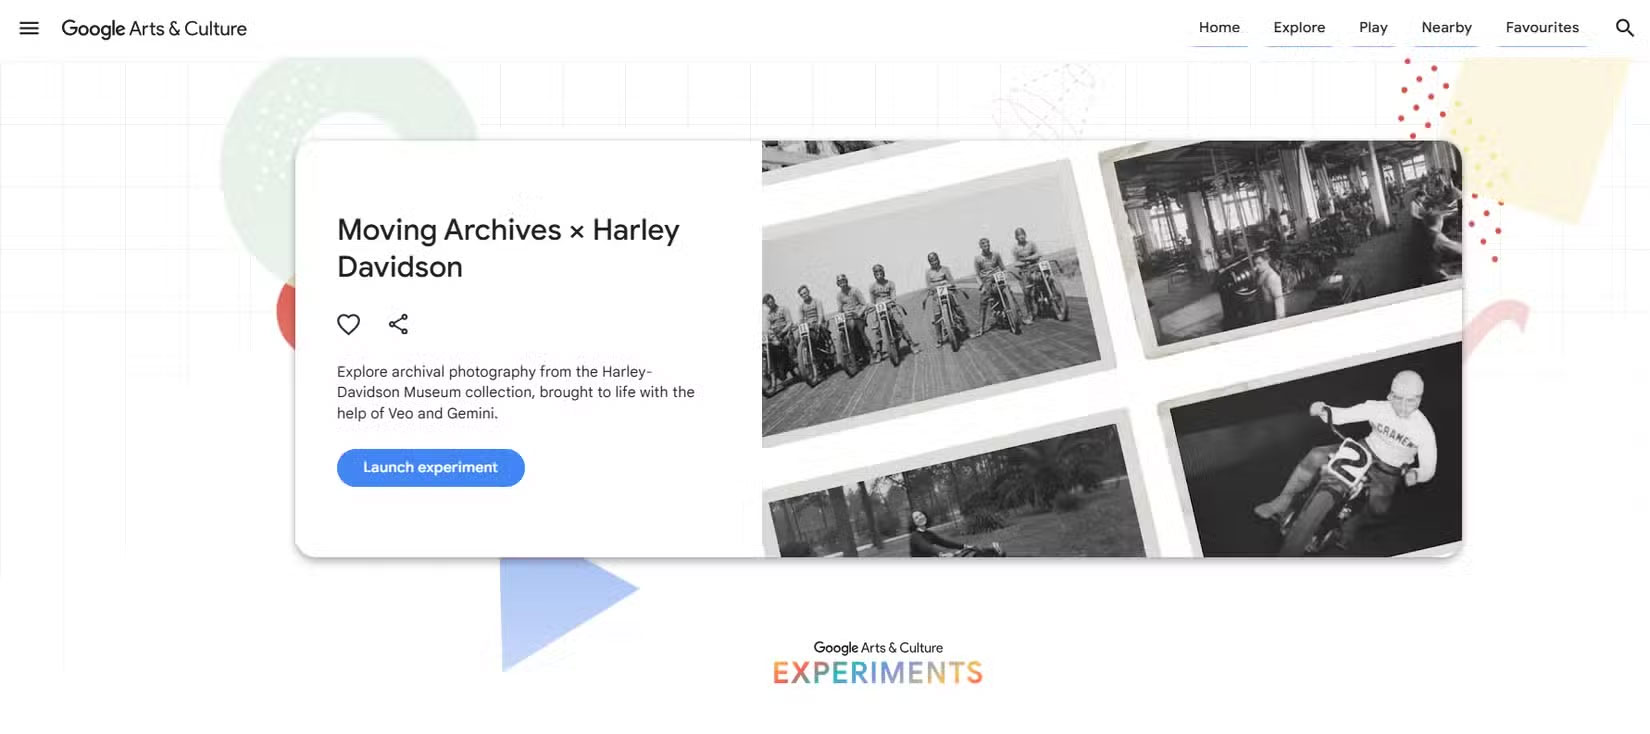This screenshot has width=1650, height=734.
Task: Favourite the experiment with the heart icon
Action: pos(348,324)
